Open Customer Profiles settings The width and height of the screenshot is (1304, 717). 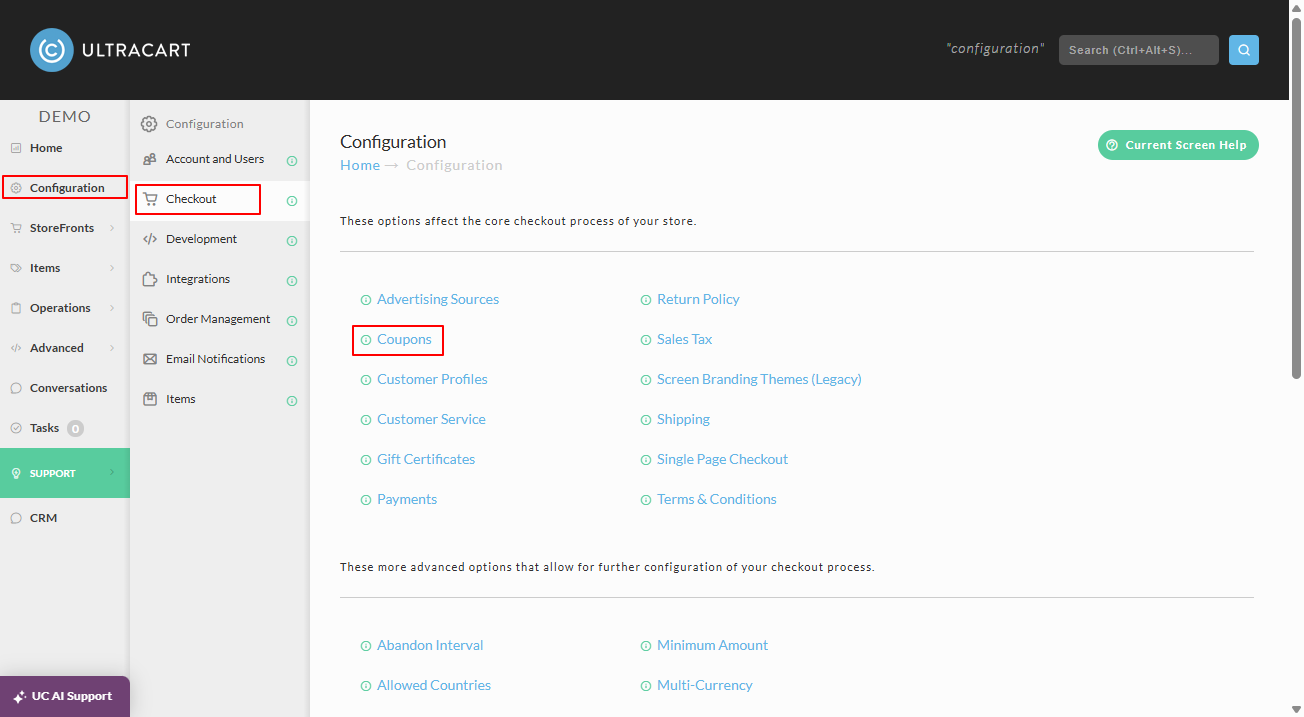pyautogui.click(x=432, y=379)
